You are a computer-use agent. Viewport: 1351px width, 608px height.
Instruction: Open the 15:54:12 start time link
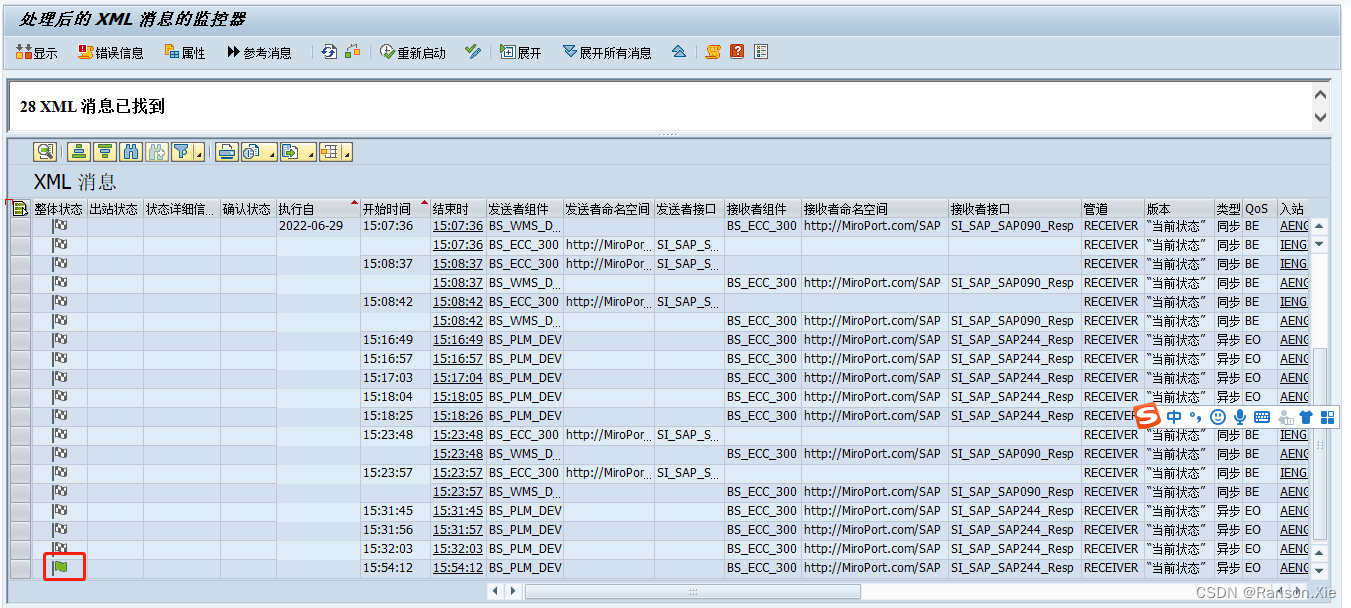459,567
